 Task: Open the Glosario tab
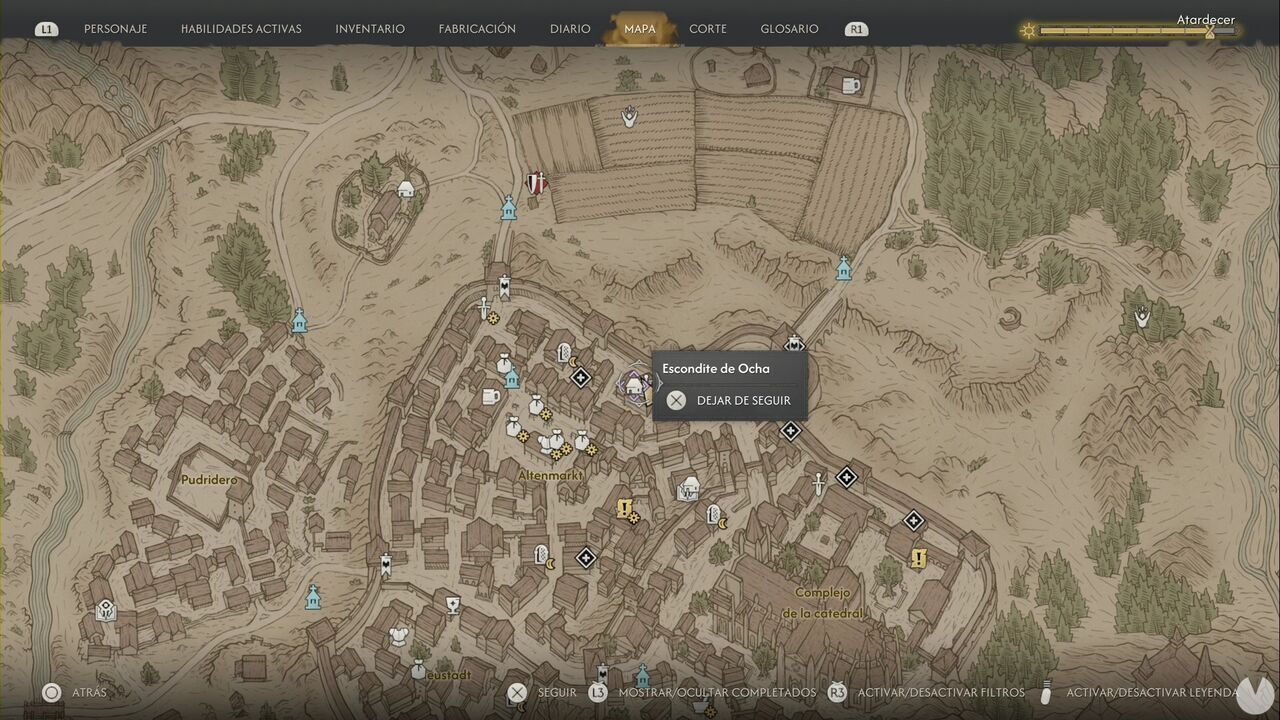click(789, 29)
